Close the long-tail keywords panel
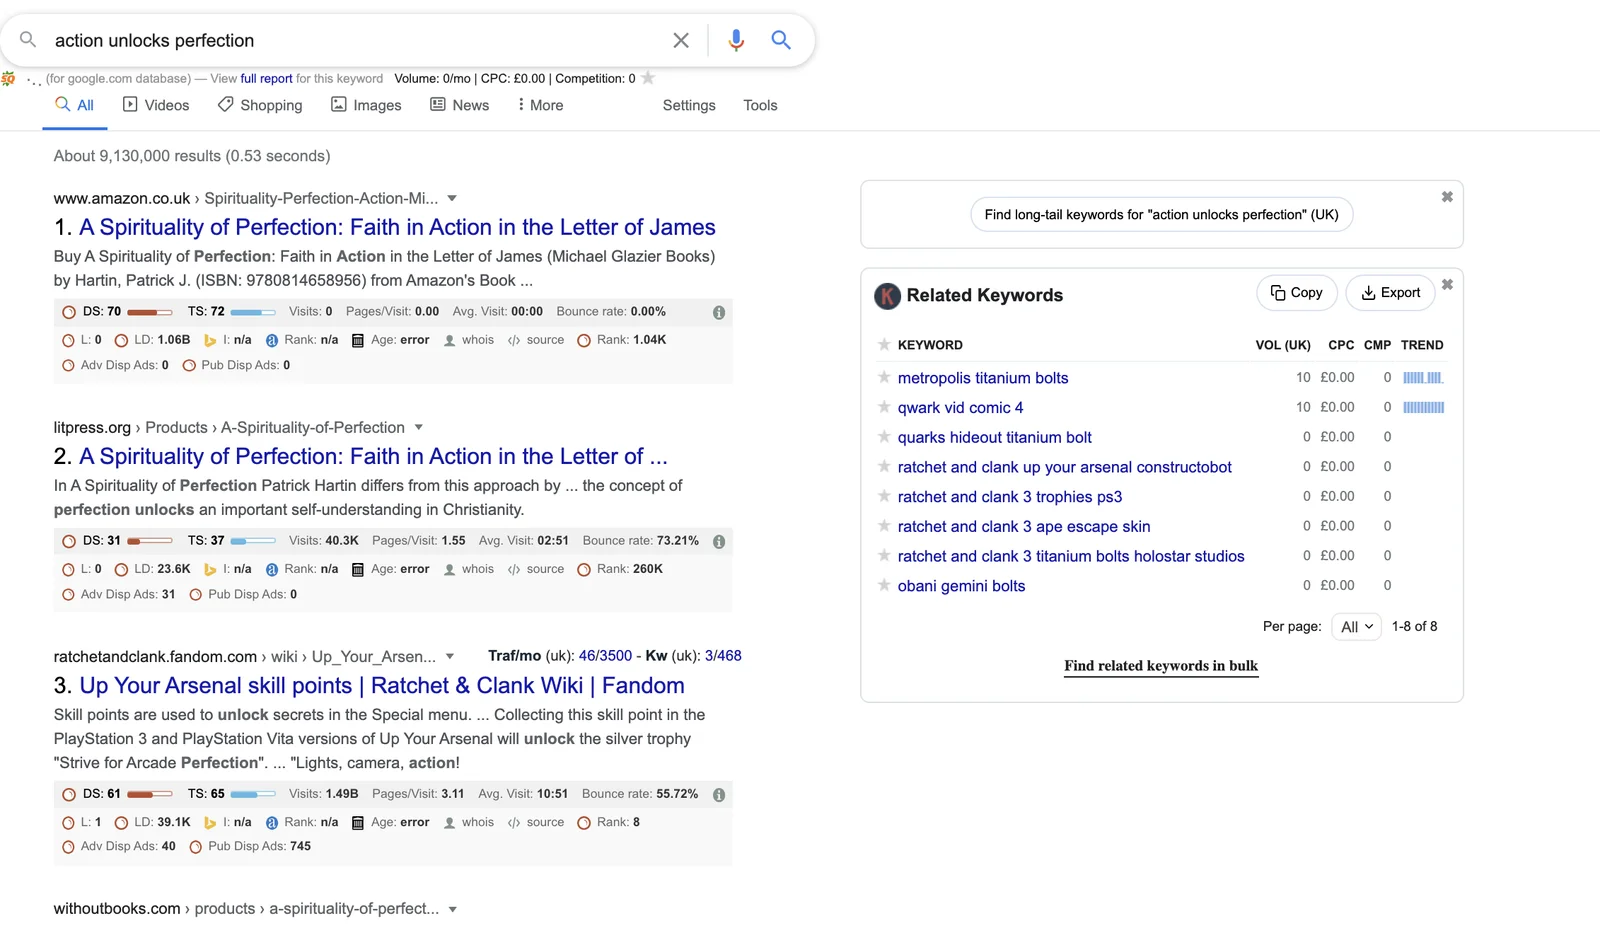The image size is (1600, 928). point(1447,197)
